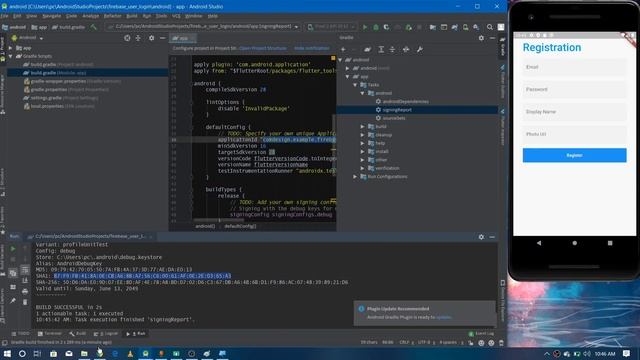
Task: Open the bottom Build tool tab
Action: coord(78,333)
